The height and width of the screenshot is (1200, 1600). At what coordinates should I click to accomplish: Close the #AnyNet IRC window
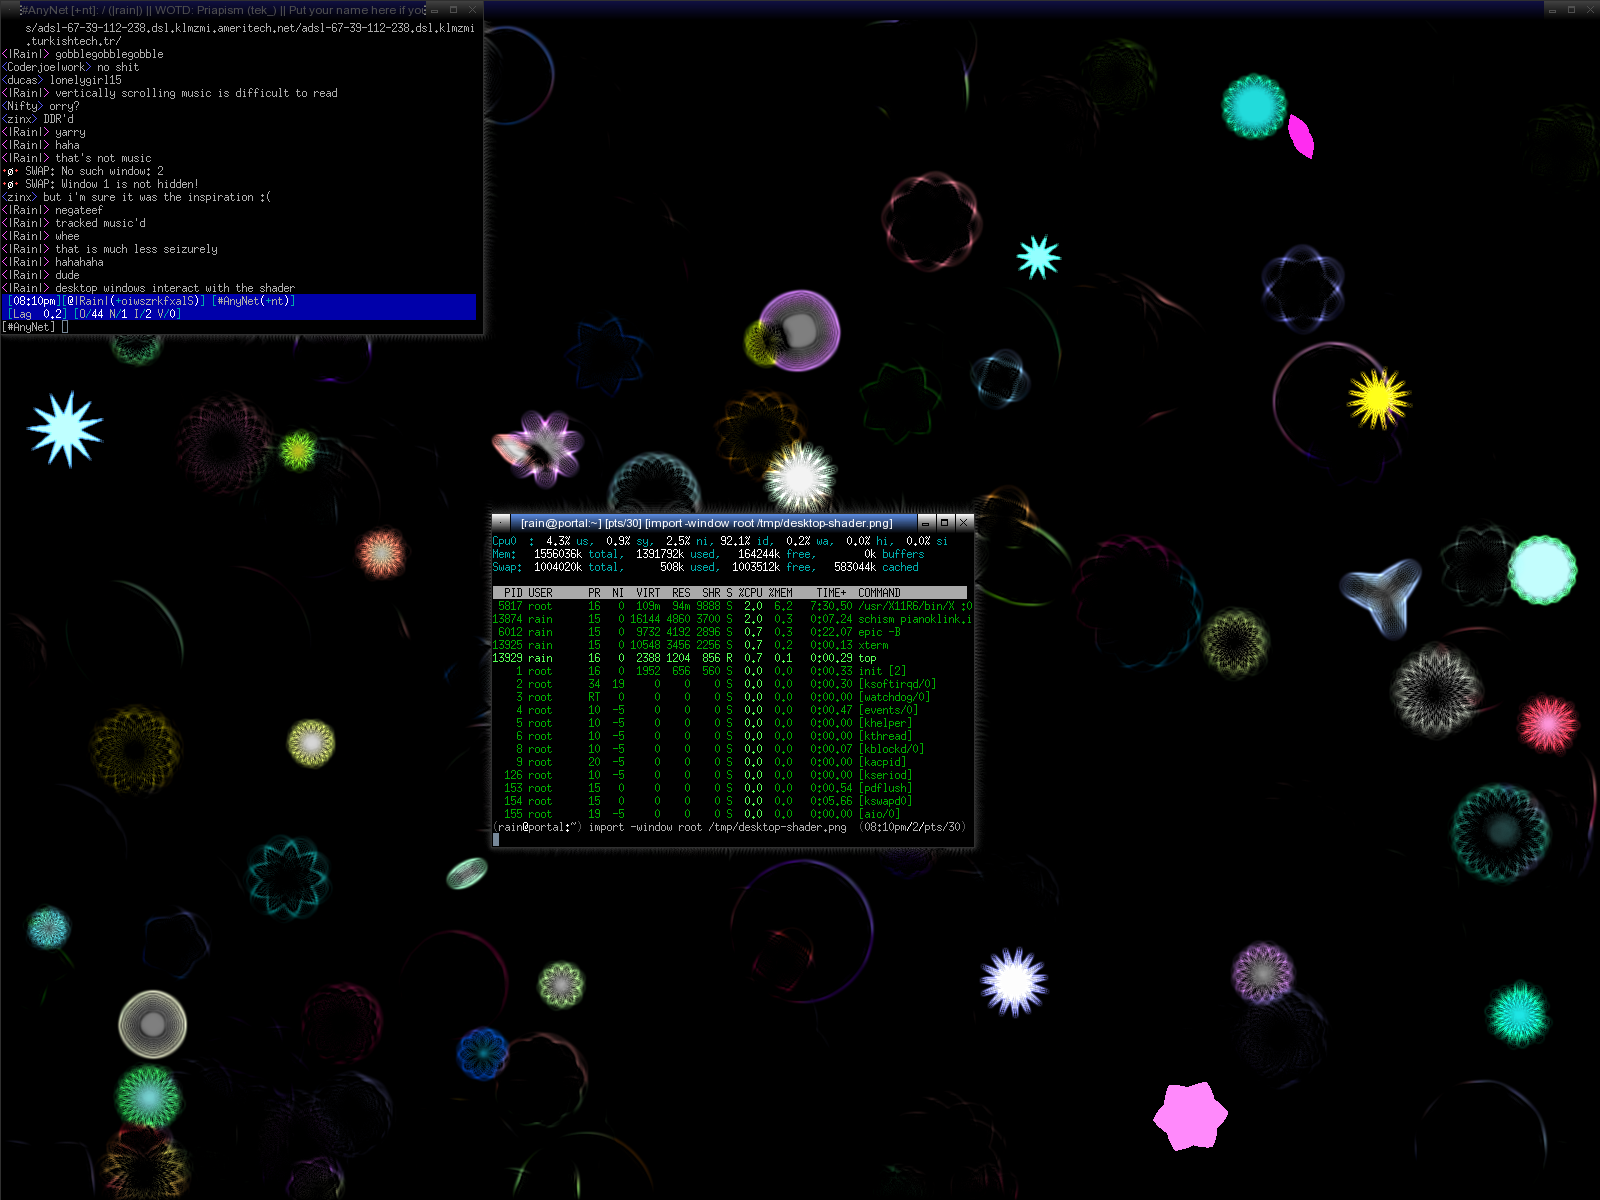coord(472,10)
